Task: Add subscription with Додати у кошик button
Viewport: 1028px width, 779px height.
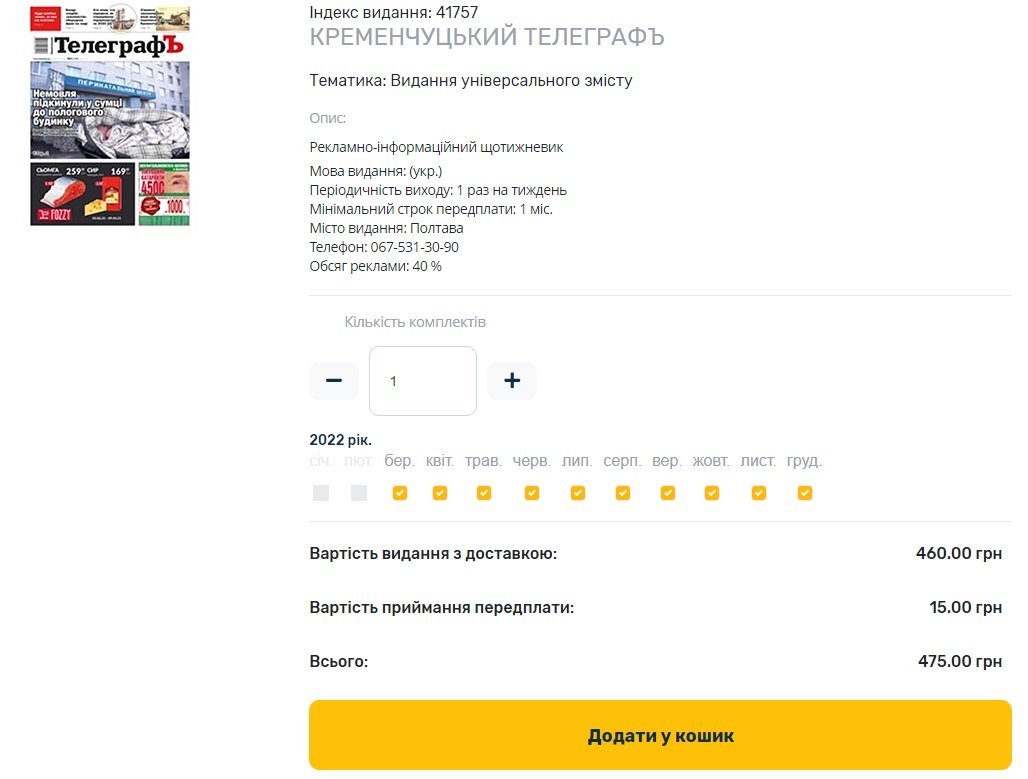Action: (660, 735)
